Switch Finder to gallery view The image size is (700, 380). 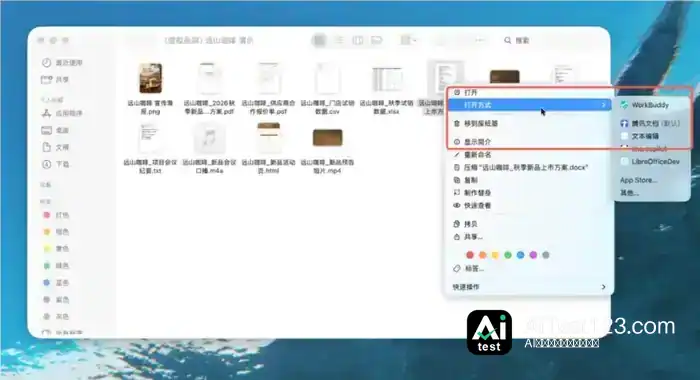pyautogui.click(x=377, y=40)
